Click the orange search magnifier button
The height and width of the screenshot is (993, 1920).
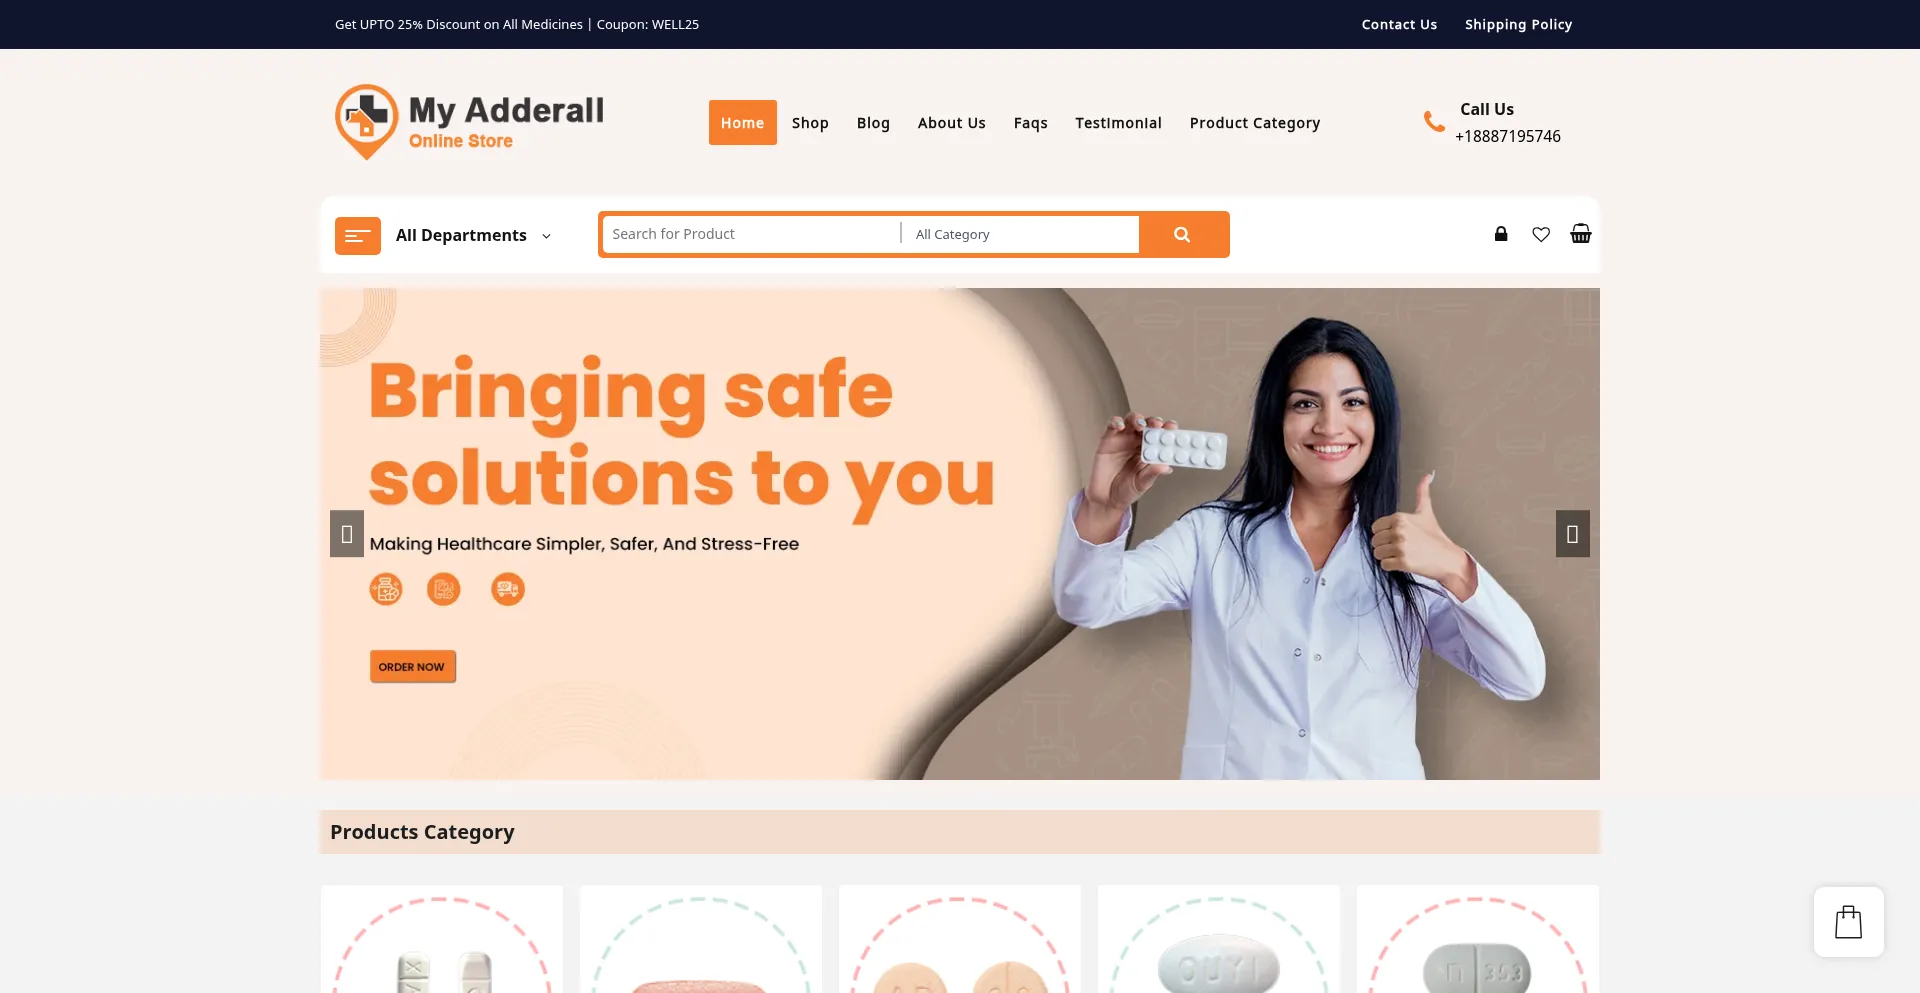[1183, 234]
